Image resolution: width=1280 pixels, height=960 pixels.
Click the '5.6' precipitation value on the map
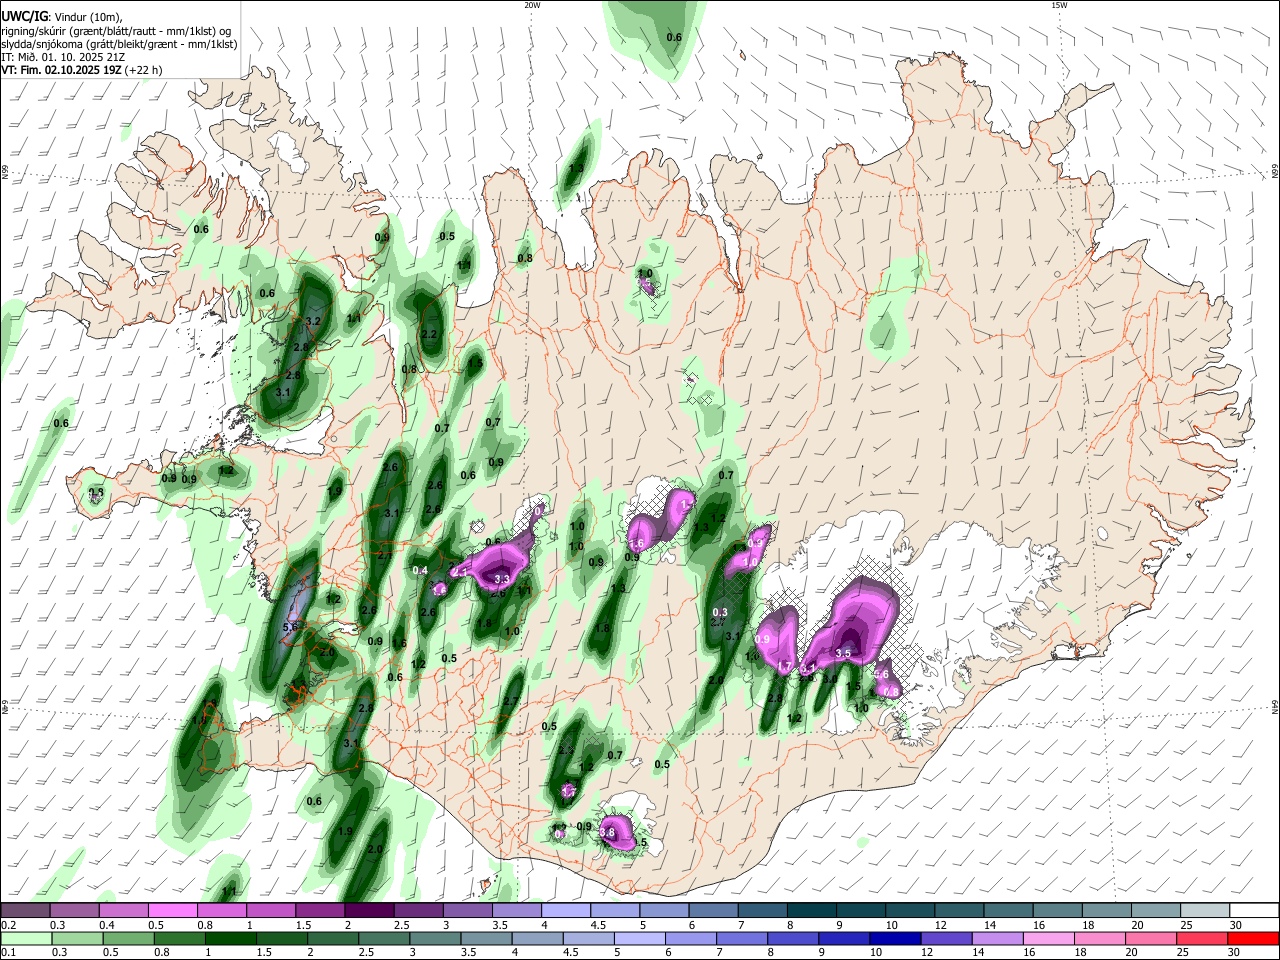coord(291,627)
